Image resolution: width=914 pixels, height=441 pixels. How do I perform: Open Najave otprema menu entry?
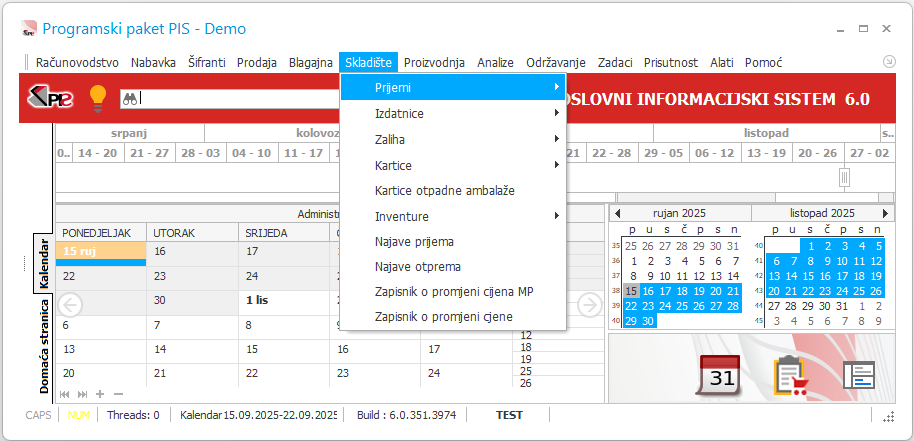(x=453, y=267)
